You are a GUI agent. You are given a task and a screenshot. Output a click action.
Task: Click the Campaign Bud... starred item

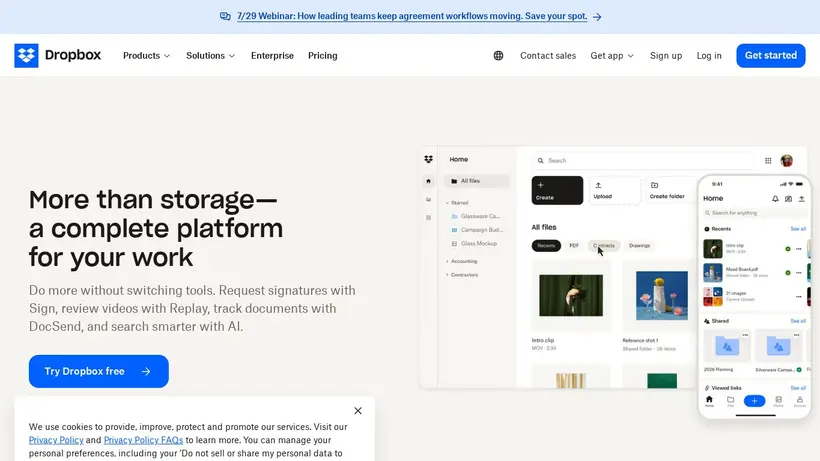(476, 229)
